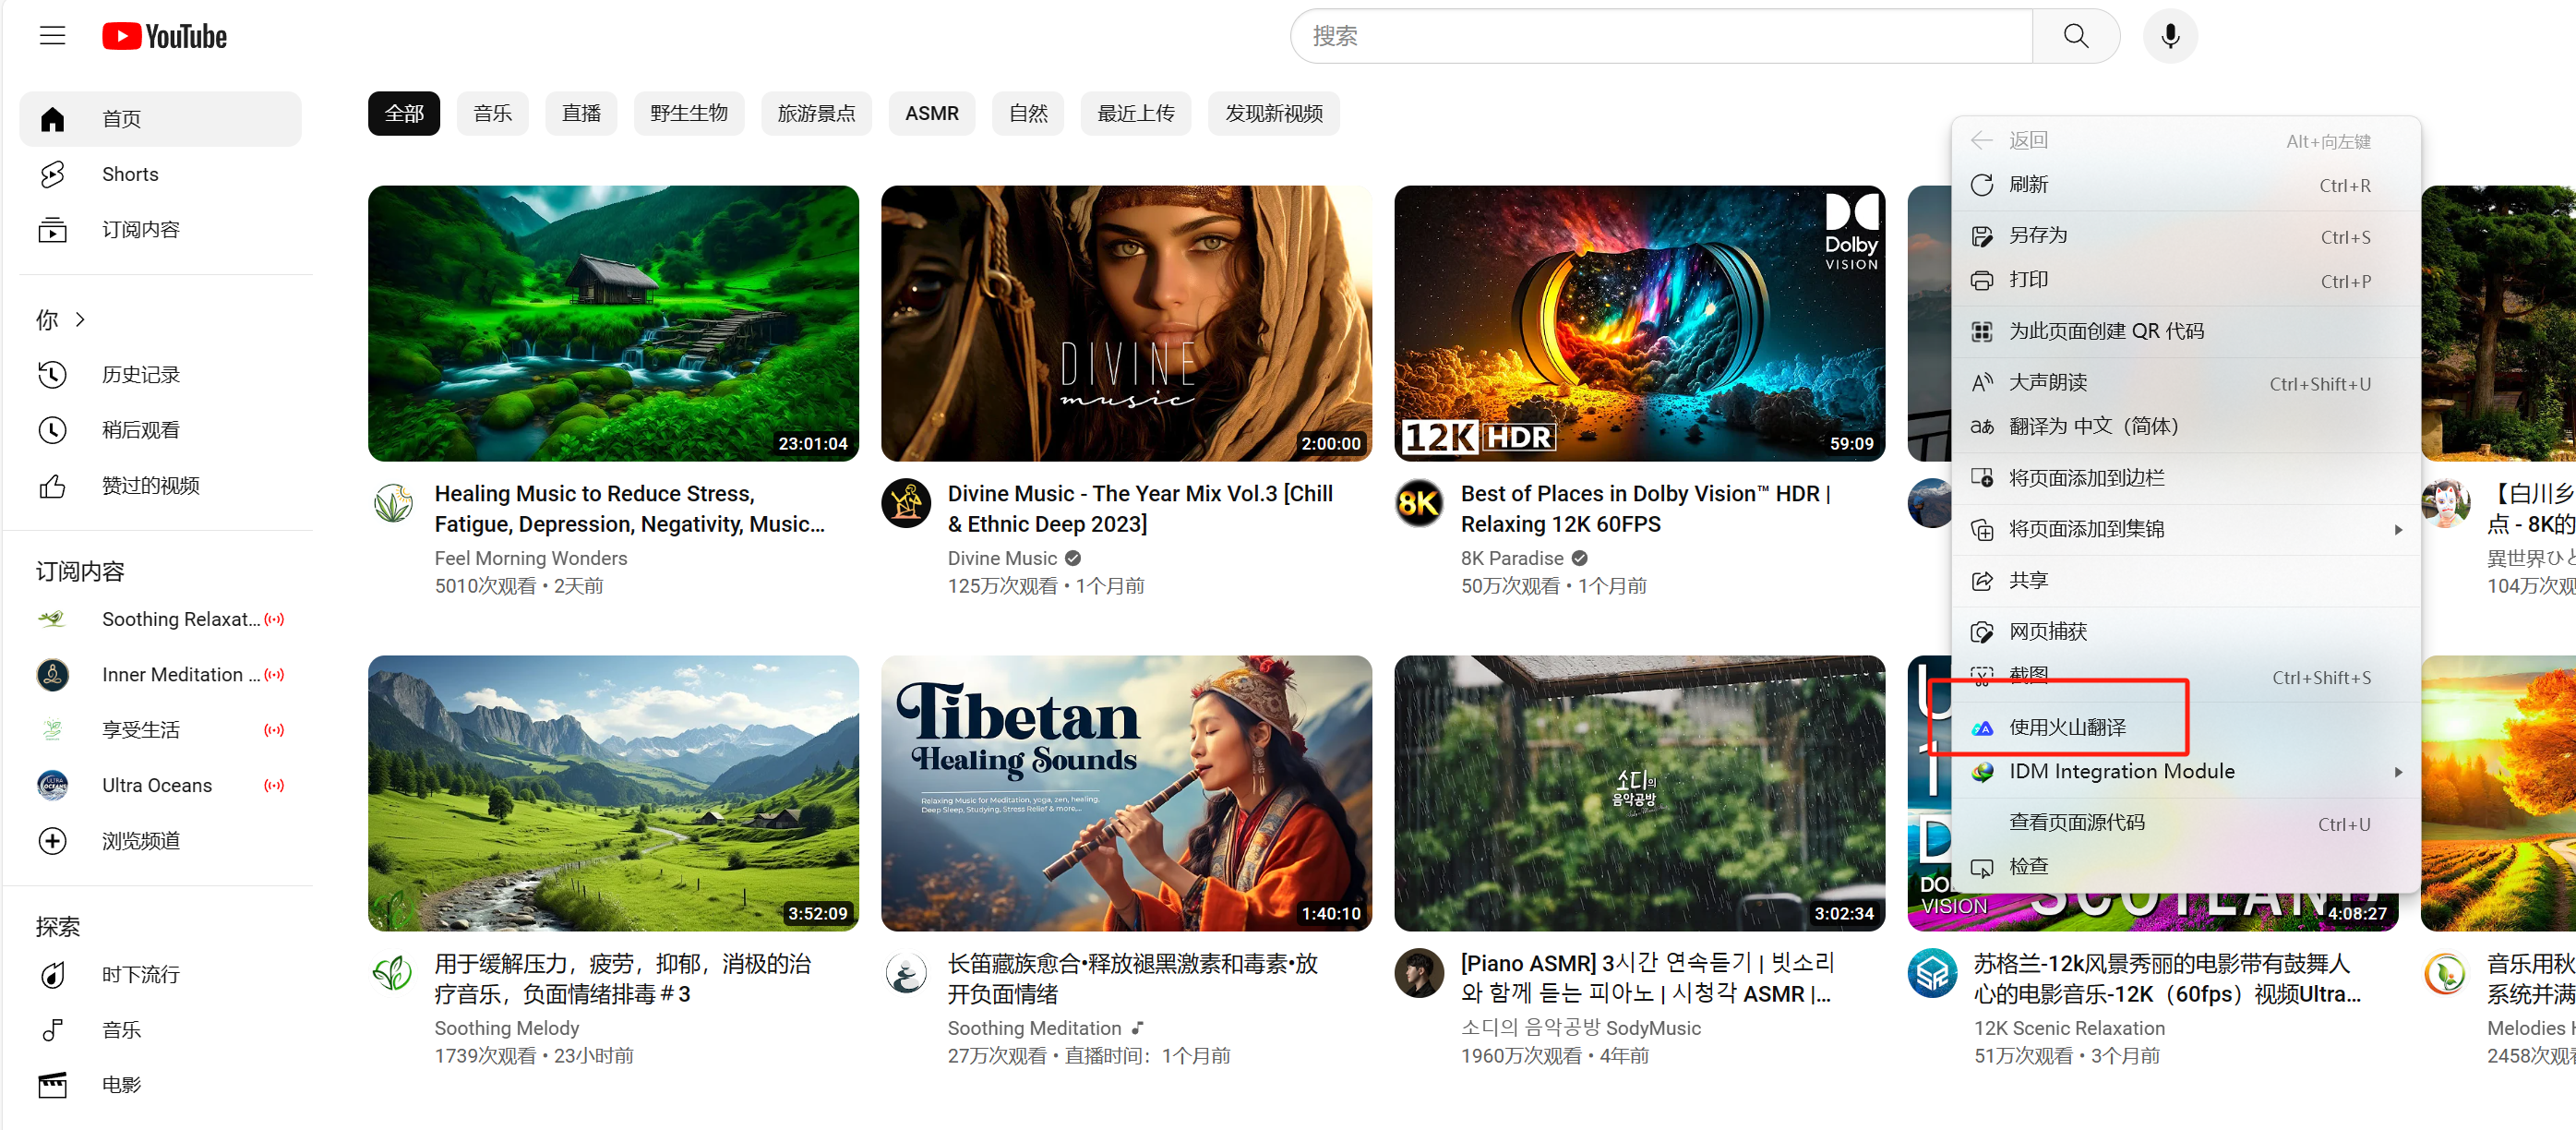
Task: Filter videos by 直播 chip
Action: 581,113
